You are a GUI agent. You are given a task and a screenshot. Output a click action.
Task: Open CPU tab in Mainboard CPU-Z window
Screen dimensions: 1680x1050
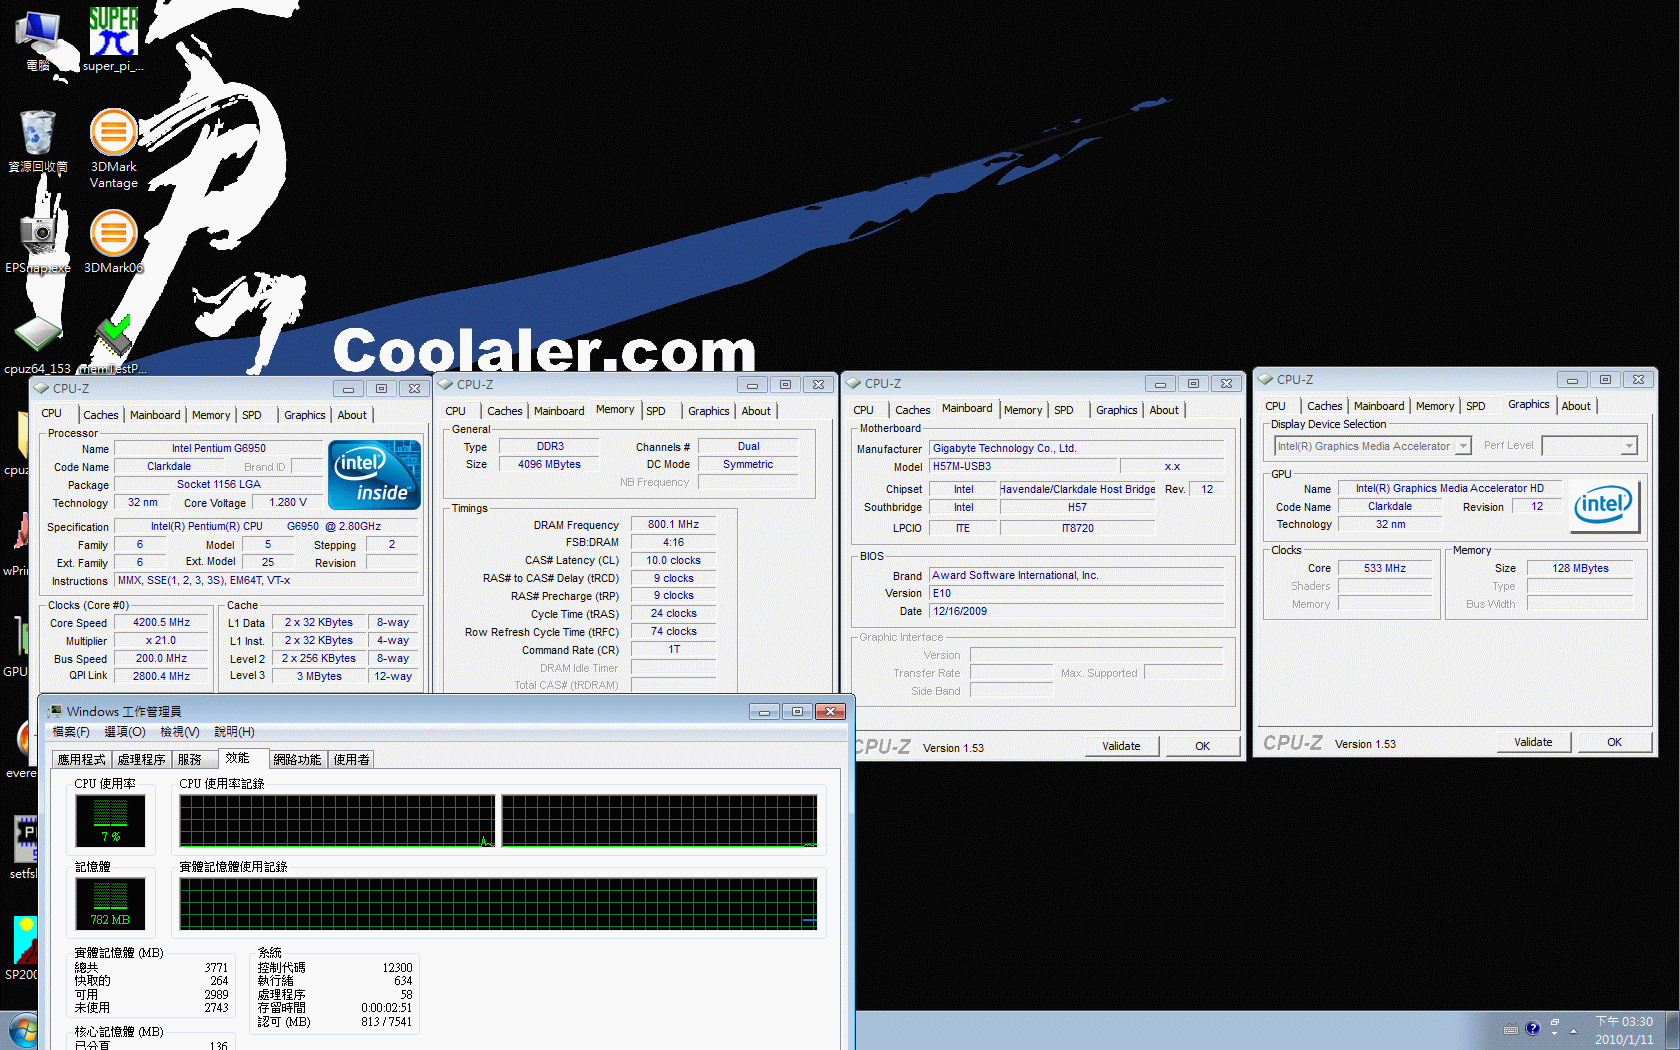point(864,410)
